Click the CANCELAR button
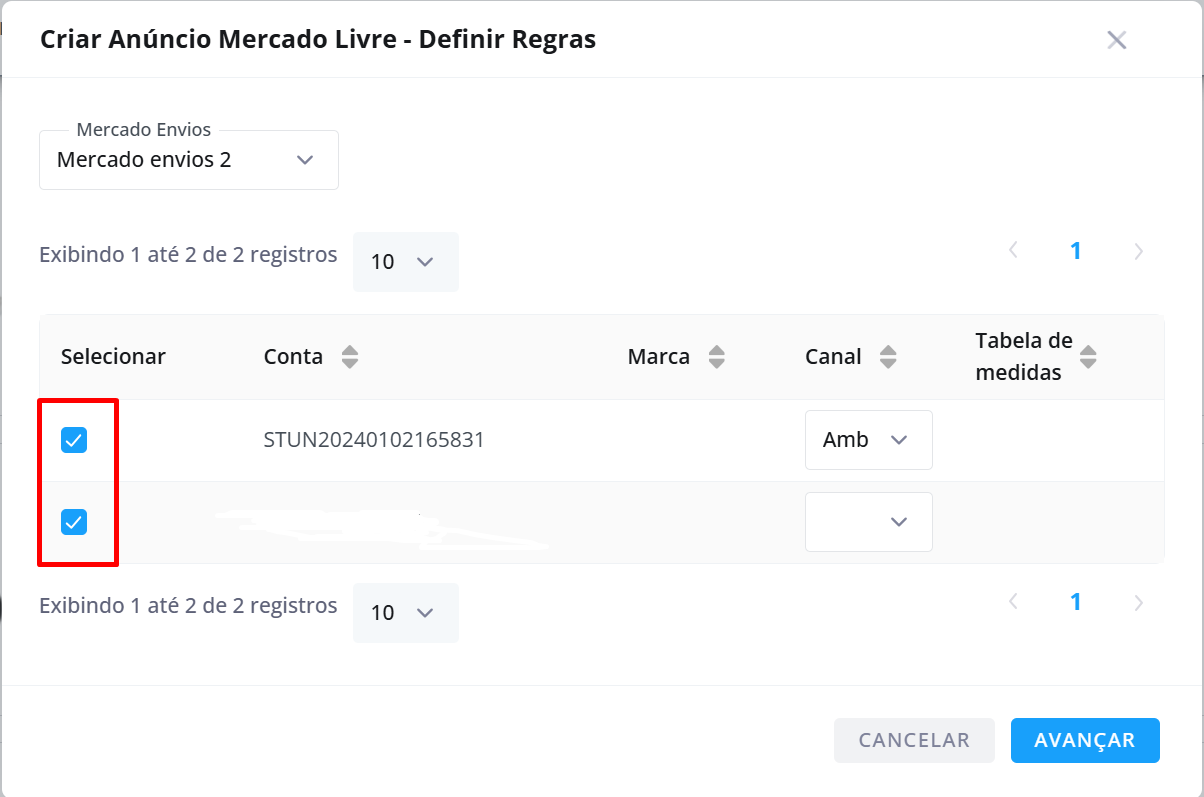Screen dimensions: 1204x797 click(x=915, y=740)
